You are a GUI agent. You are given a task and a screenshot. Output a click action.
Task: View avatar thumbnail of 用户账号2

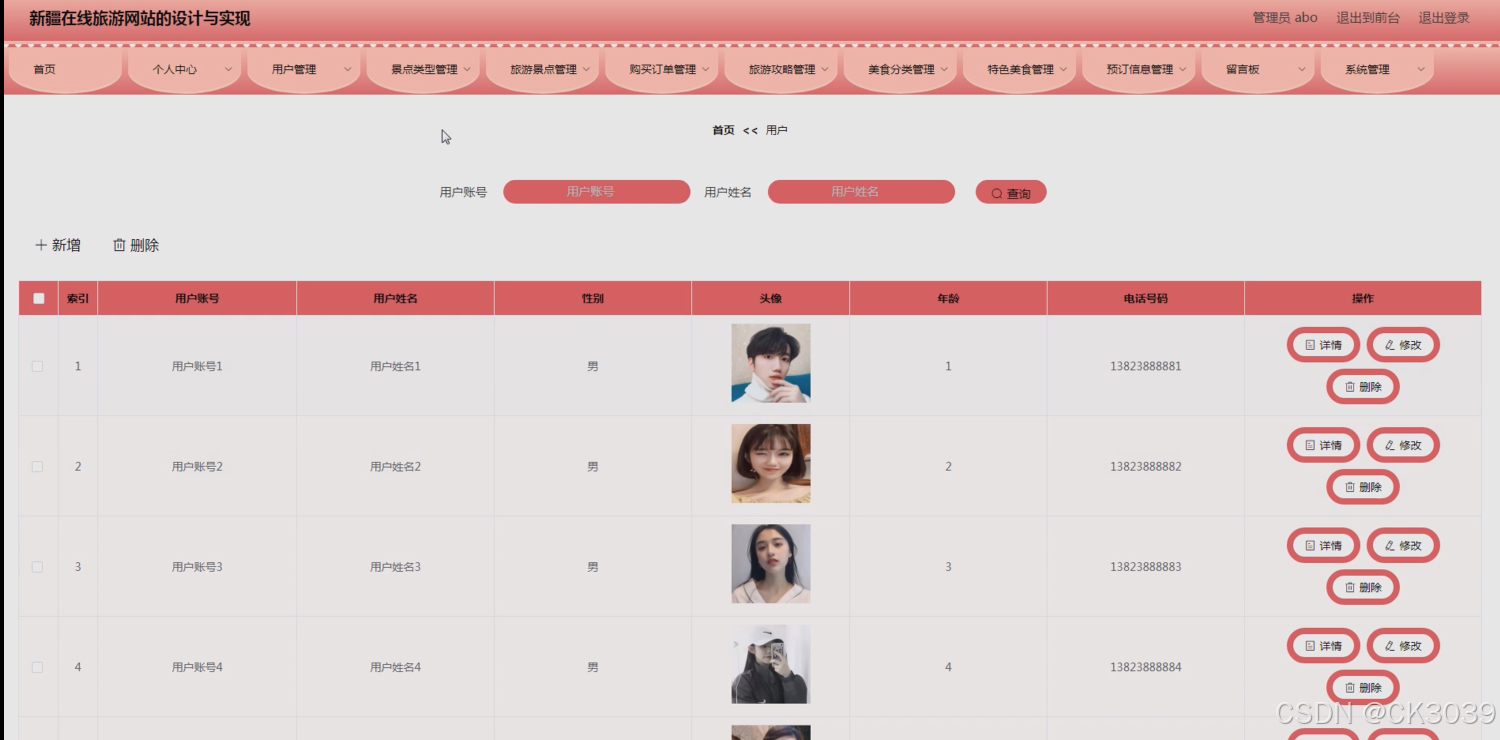point(771,463)
